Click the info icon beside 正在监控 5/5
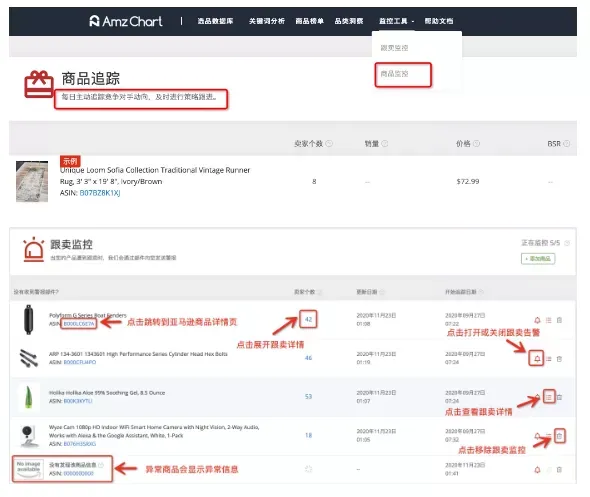The image size is (590, 497). click(567, 243)
